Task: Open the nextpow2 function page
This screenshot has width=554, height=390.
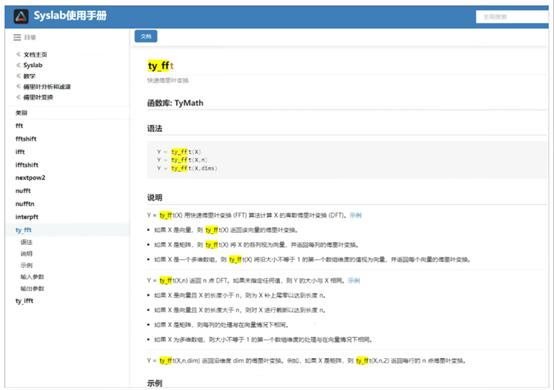Action: point(30,178)
